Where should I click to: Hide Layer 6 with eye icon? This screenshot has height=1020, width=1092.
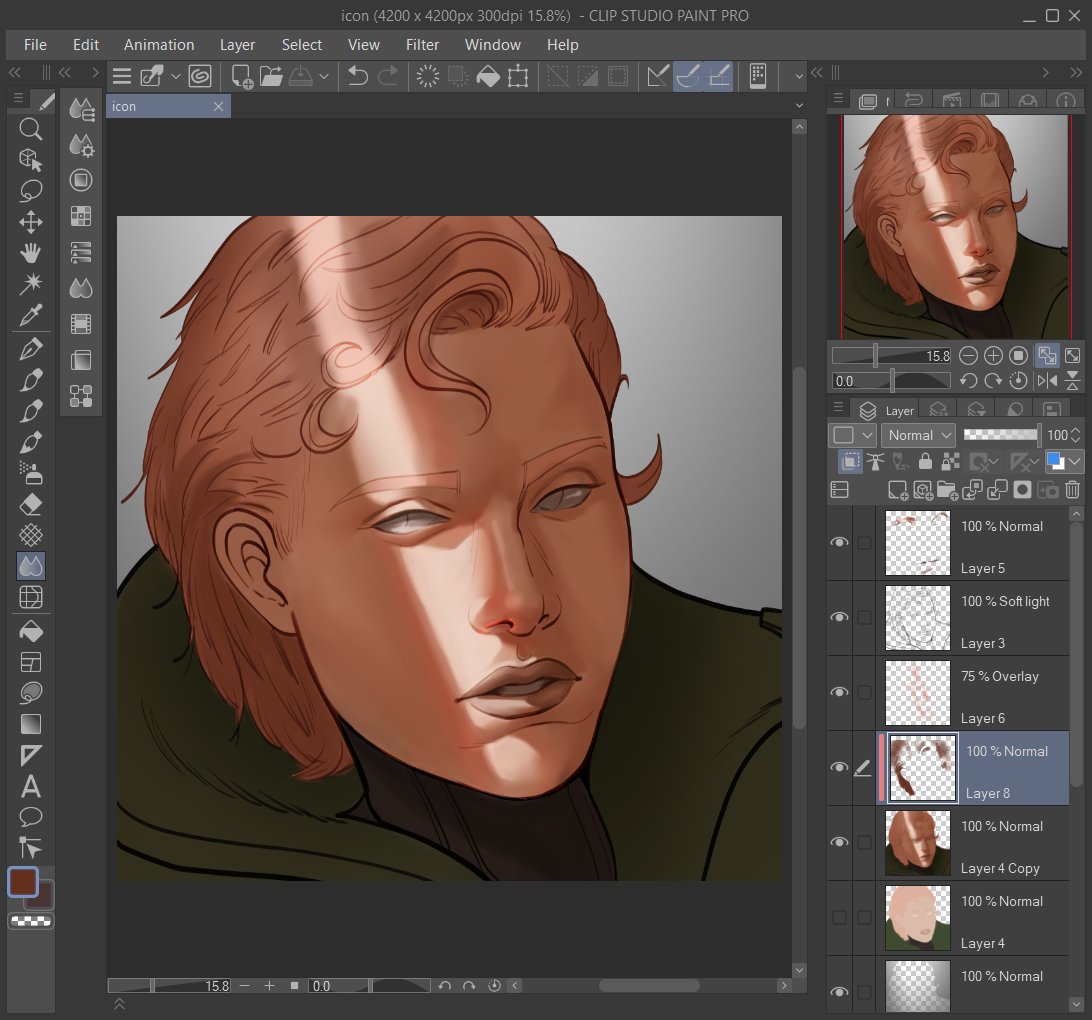(840, 692)
